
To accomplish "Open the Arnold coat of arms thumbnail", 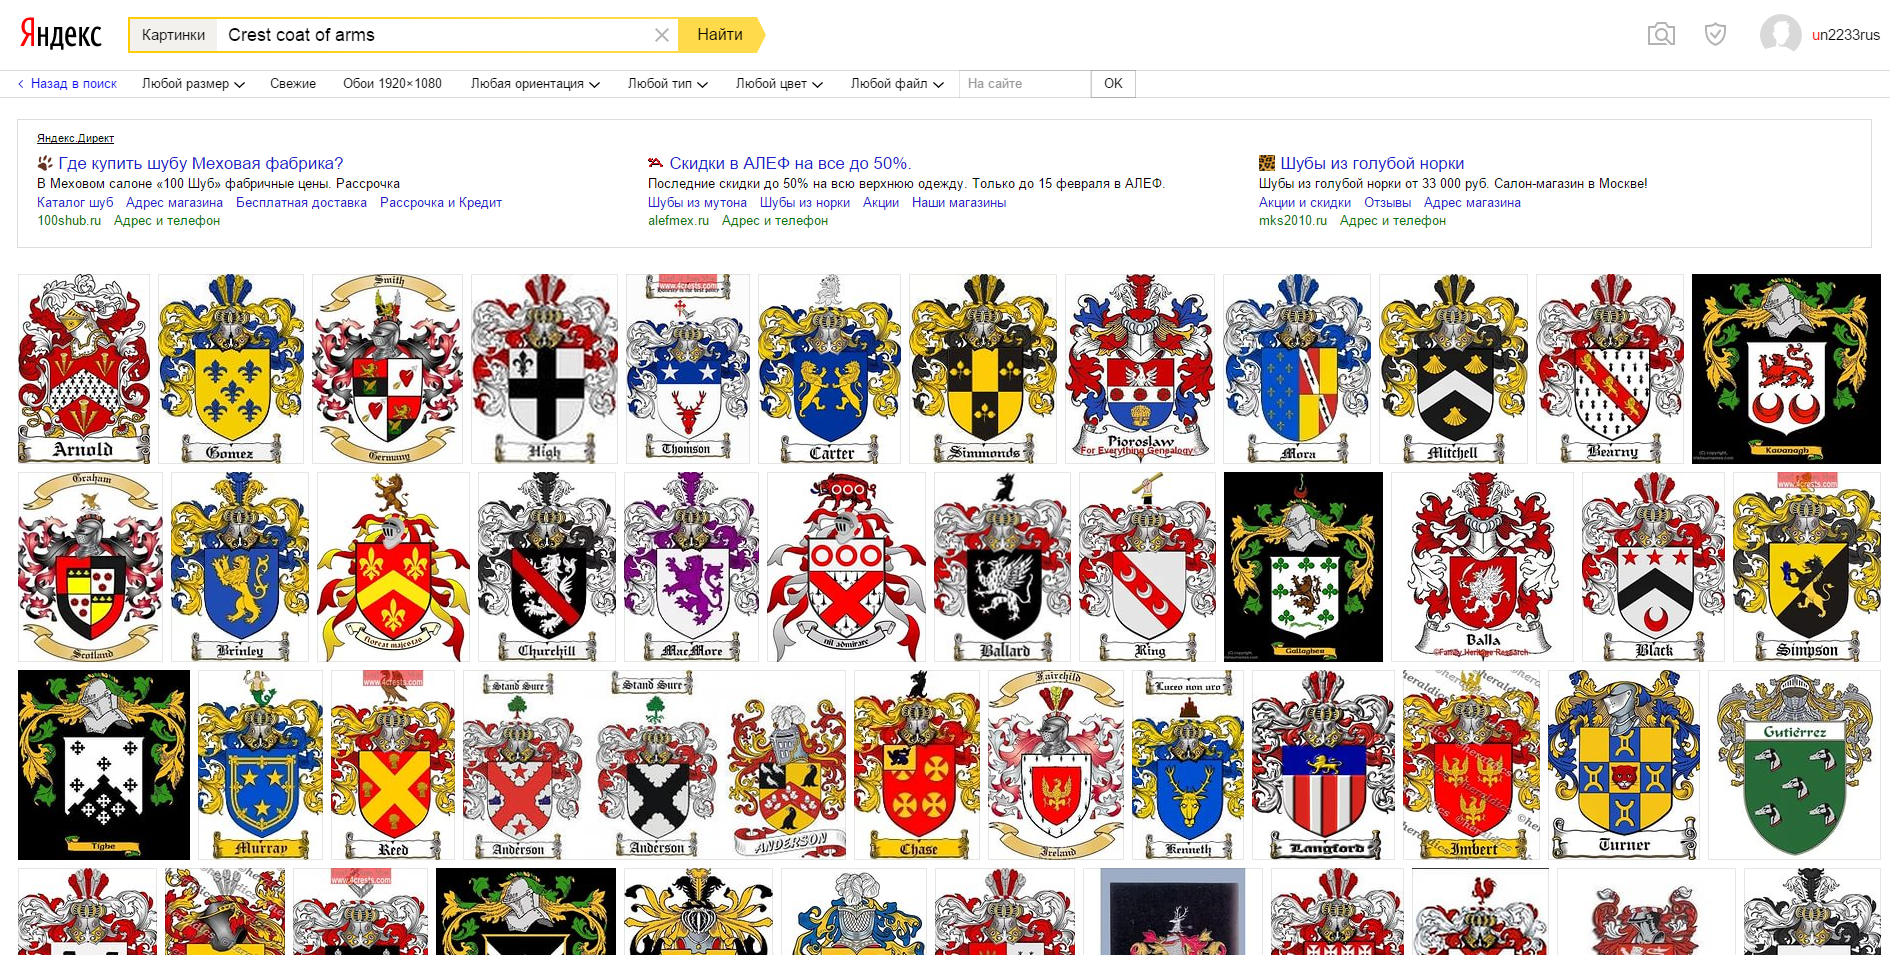I will [84, 368].
